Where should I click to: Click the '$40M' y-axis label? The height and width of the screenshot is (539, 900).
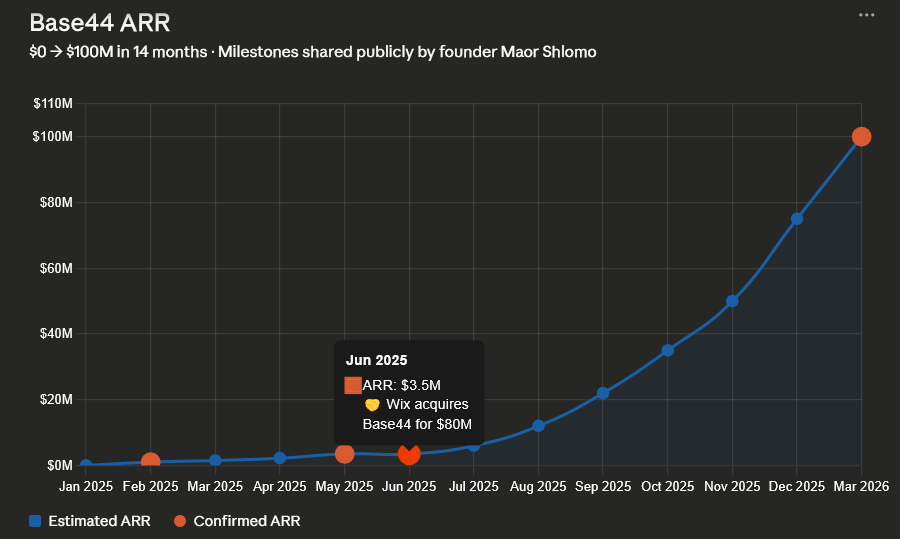(x=56, y=334)
